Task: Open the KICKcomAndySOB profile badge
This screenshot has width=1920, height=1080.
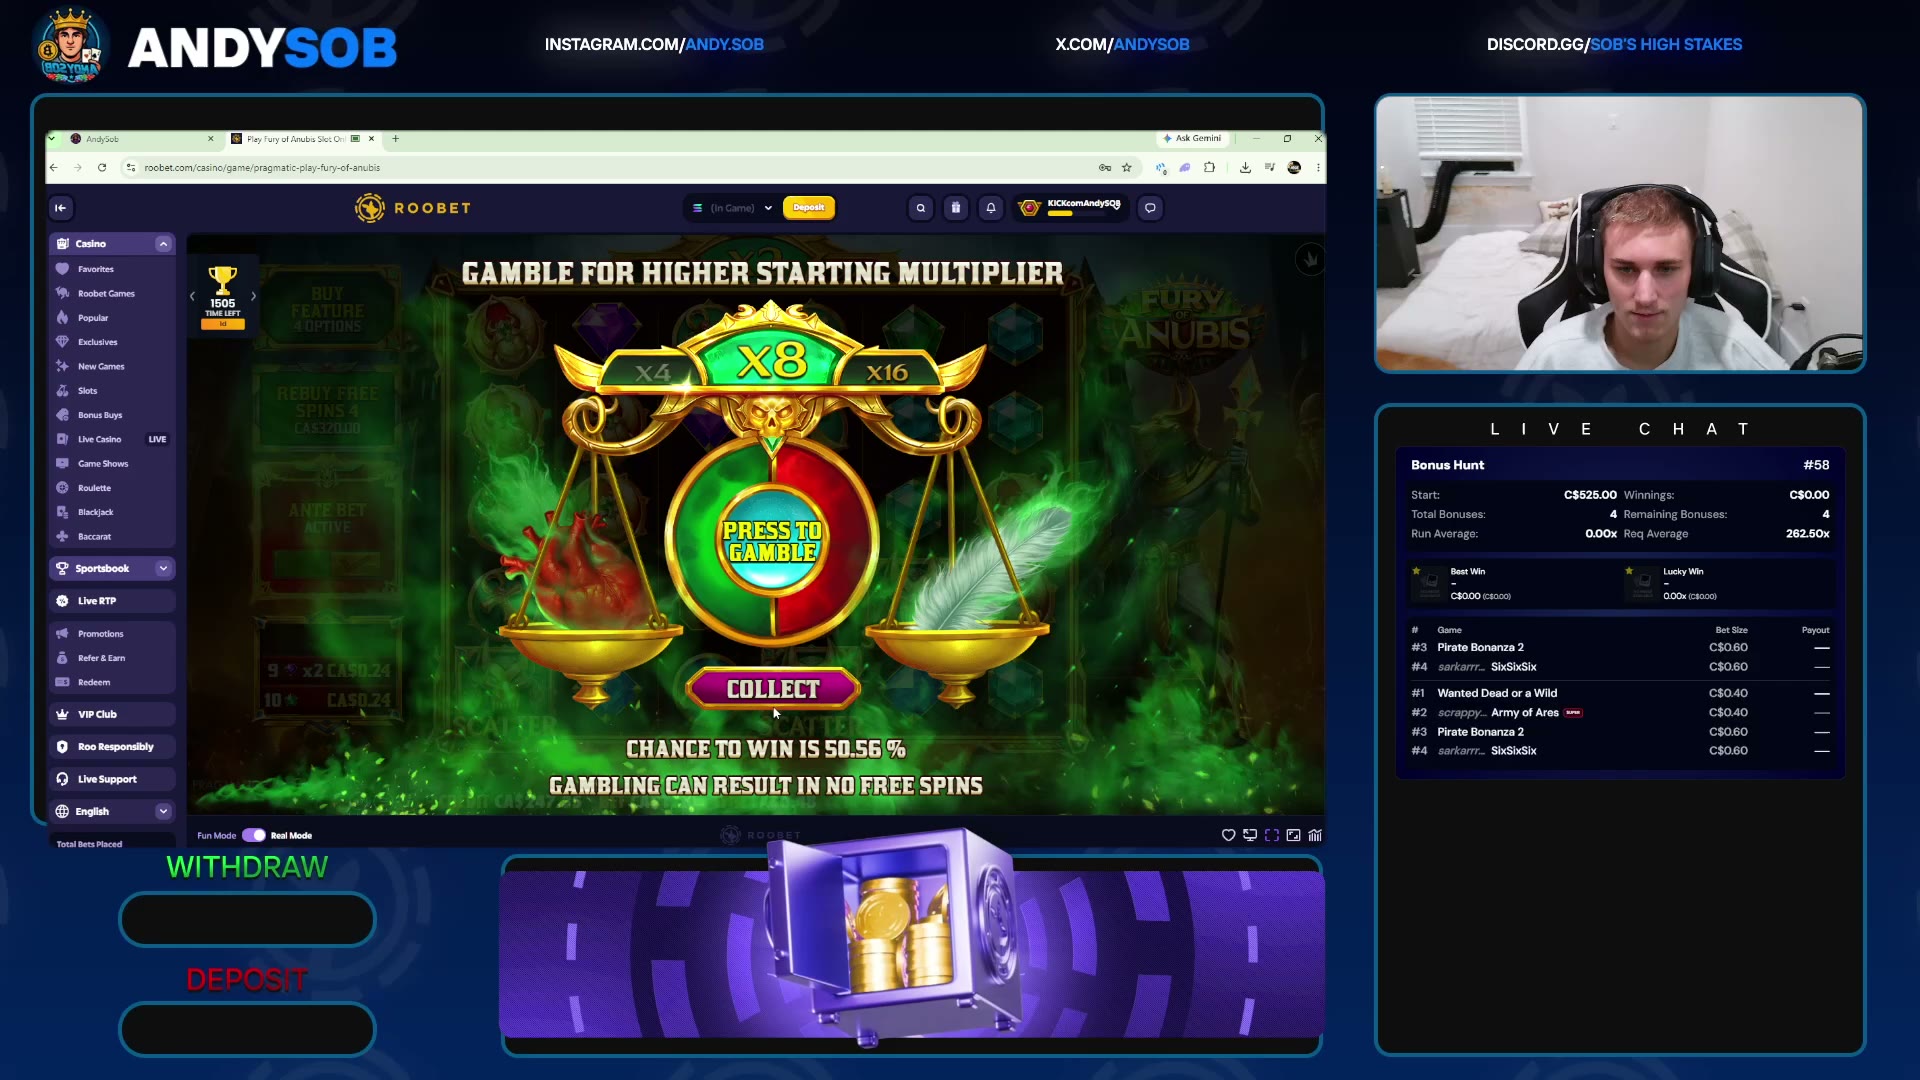Action: coord(1071,208)
